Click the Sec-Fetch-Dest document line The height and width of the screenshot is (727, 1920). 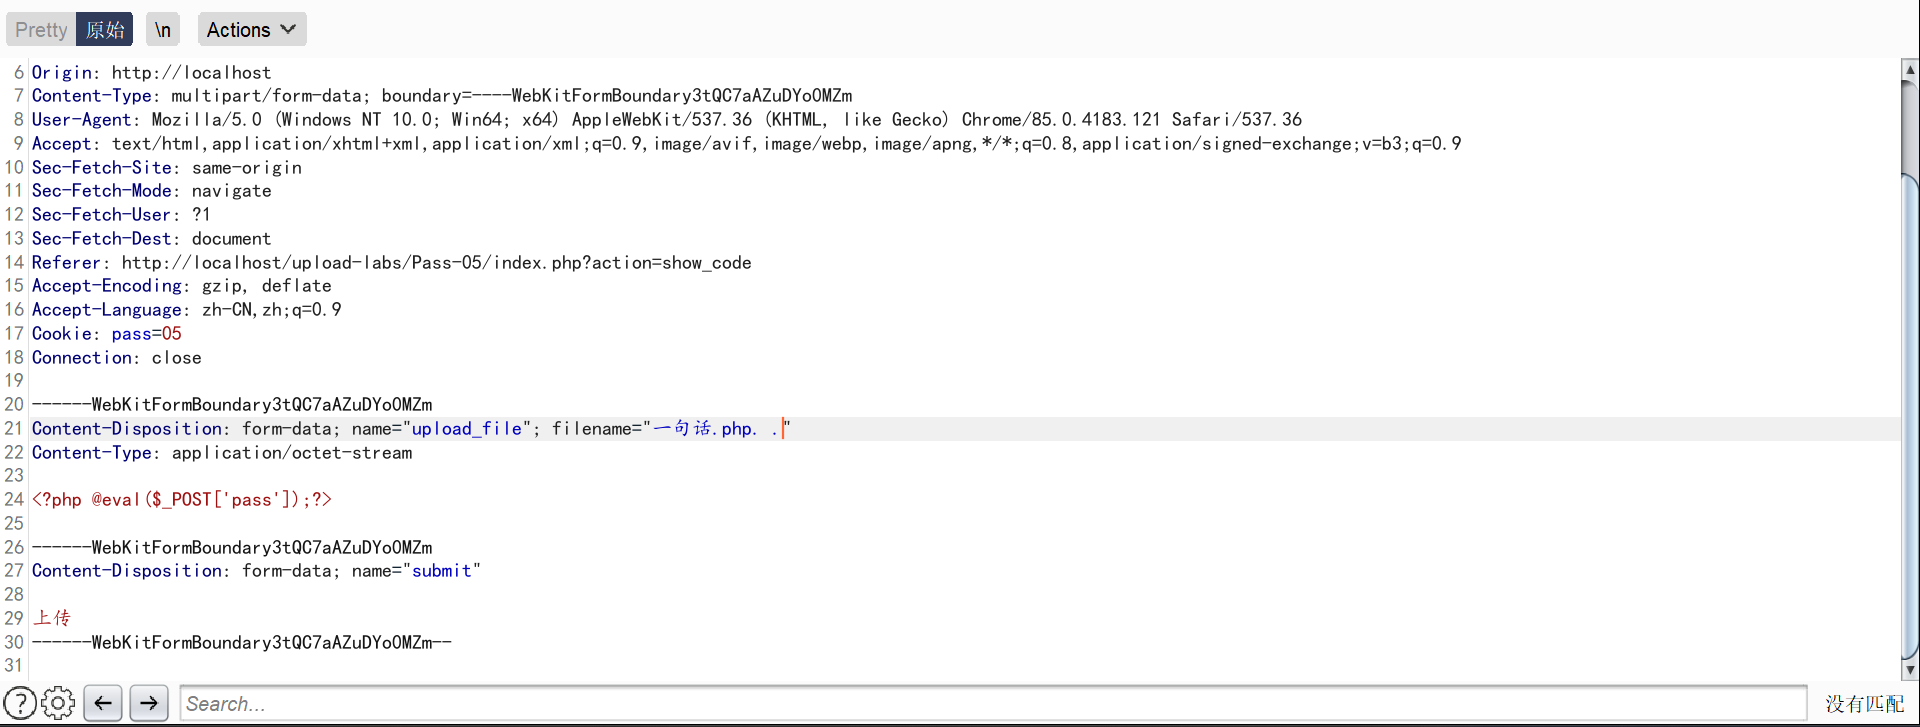[152, 239]
